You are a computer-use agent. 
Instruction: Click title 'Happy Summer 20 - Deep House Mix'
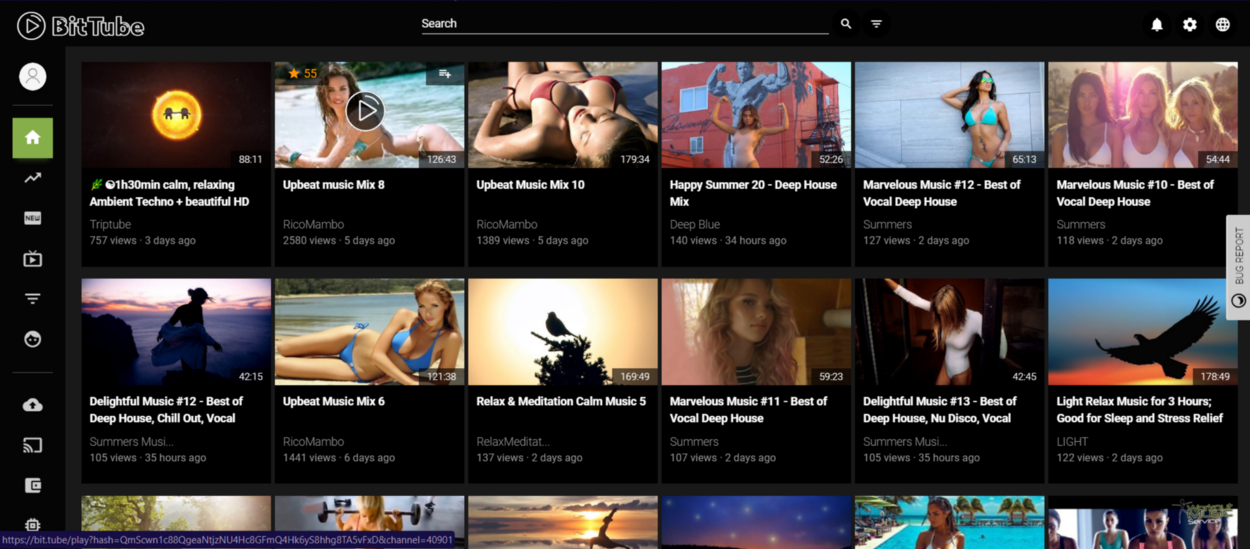click(x=755, y=193)
